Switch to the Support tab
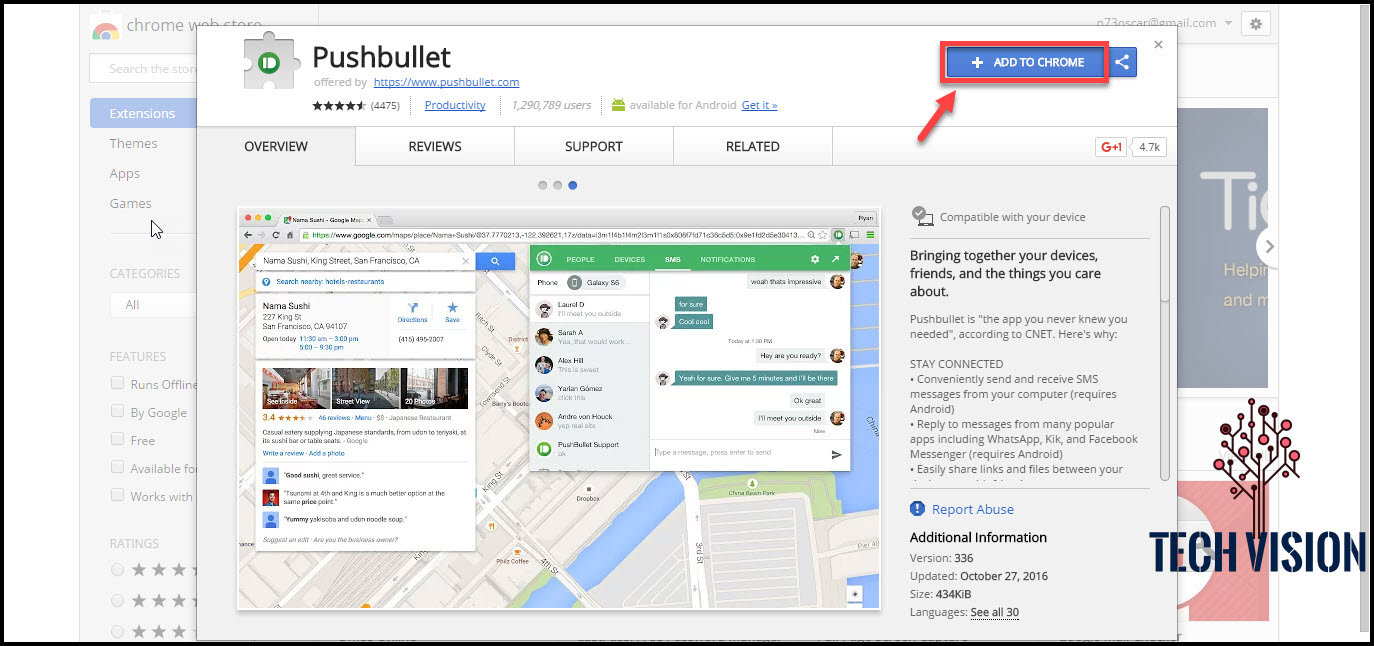 594,146
